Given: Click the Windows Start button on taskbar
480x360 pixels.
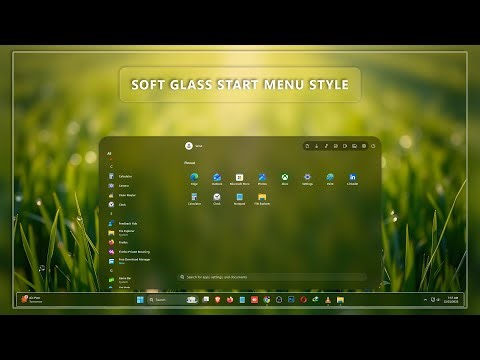Looking at the screenshot, I should 140,300.
